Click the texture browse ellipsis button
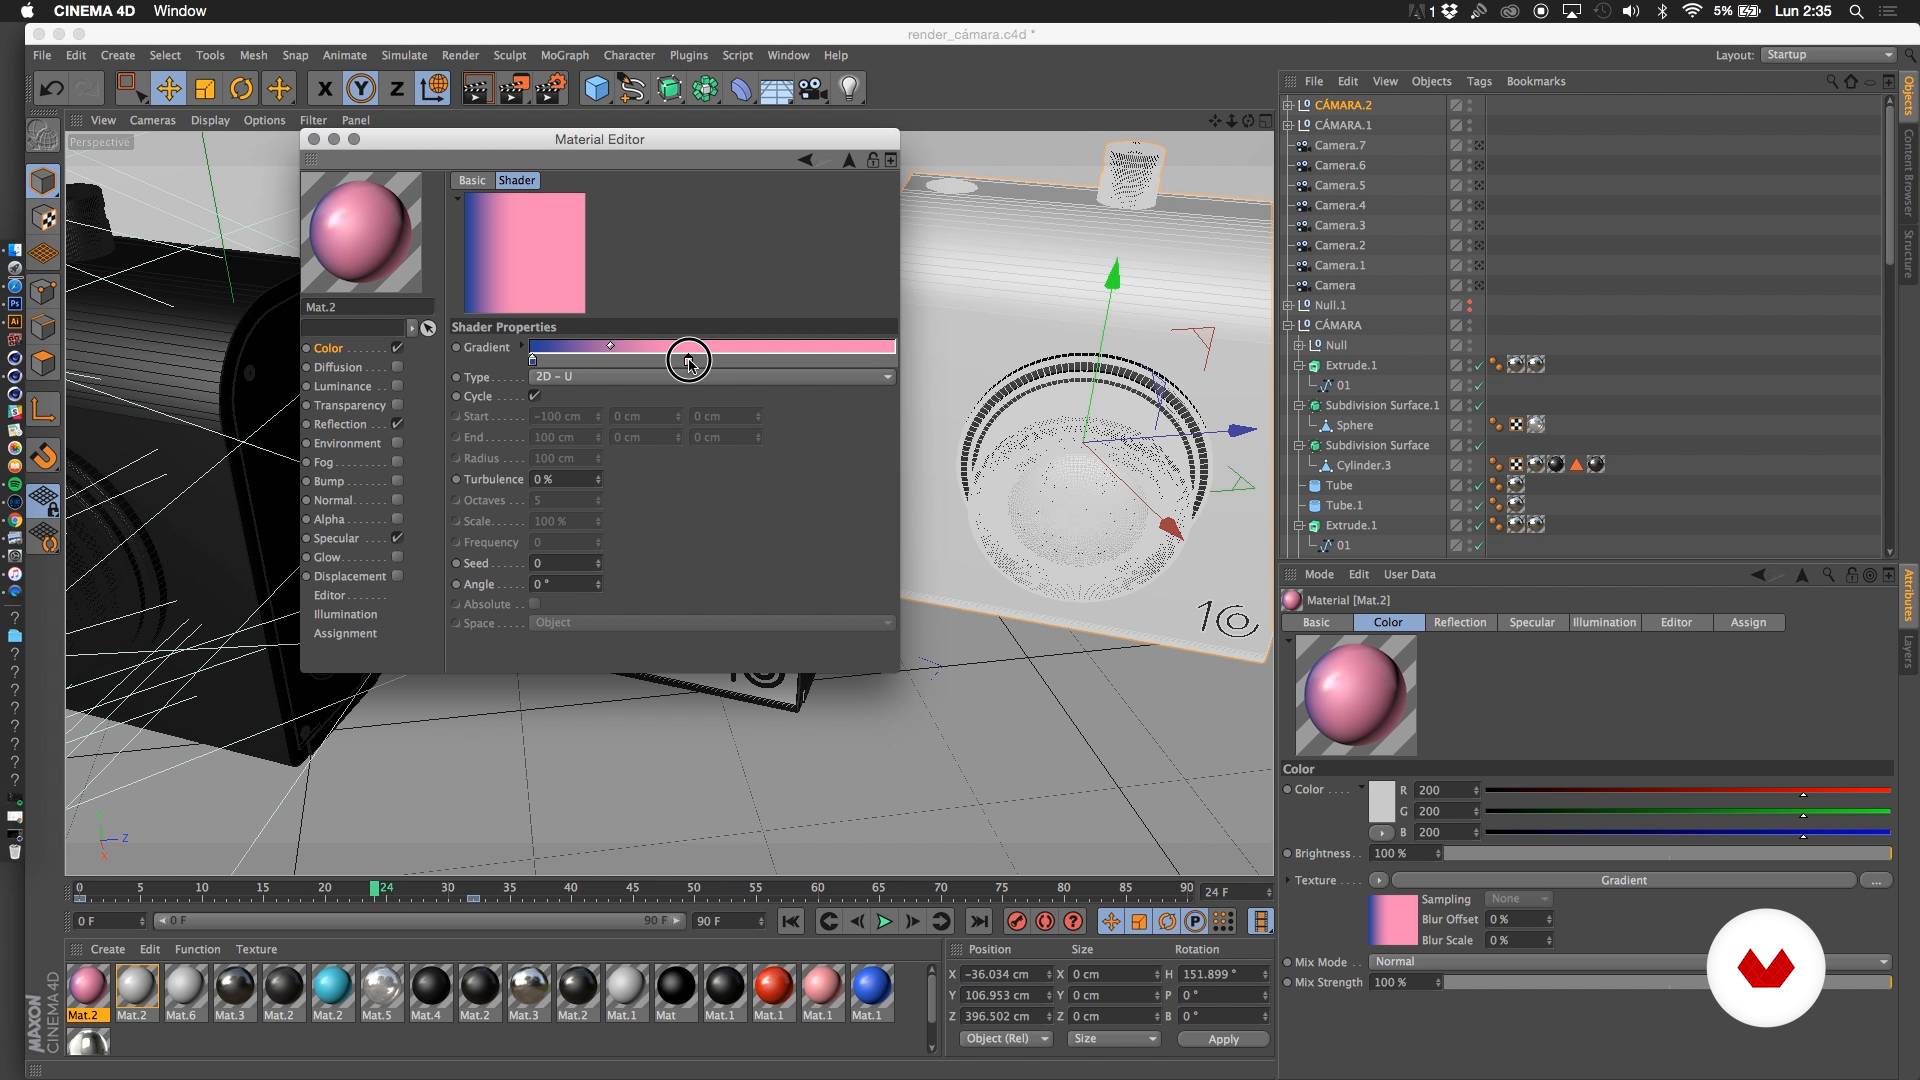This screenshot has width=1920, height=1080. pyautogui.click(x=1876, y=880)
